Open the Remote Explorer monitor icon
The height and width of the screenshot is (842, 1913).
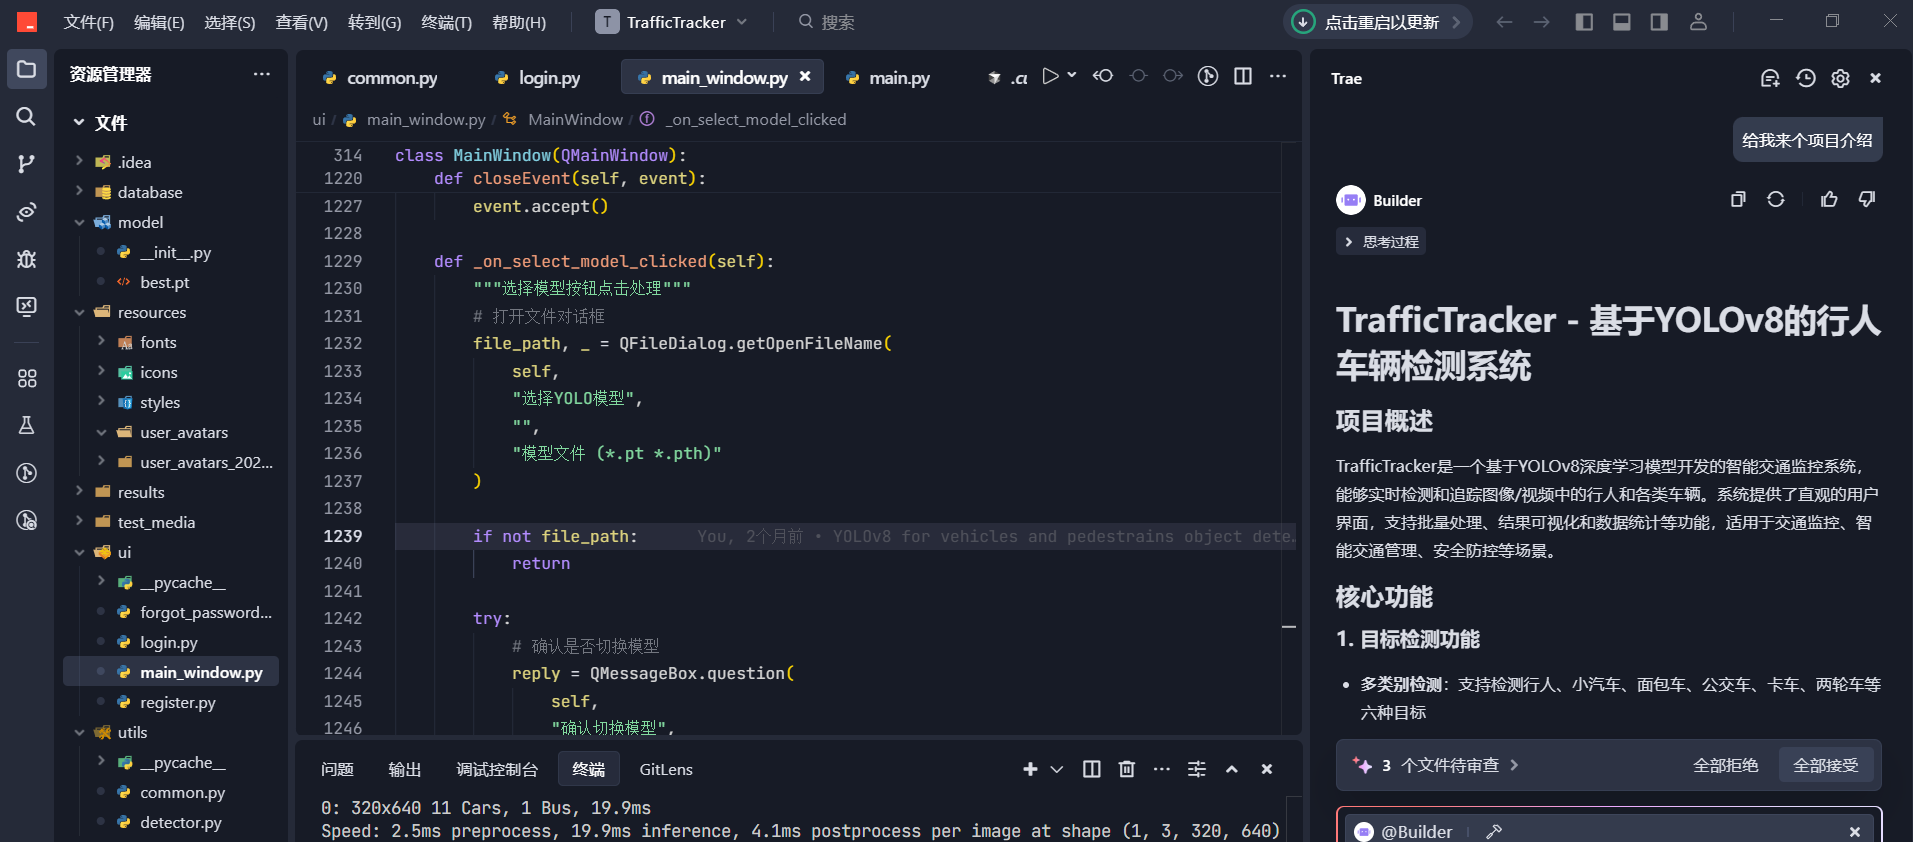click(x=27, y=306)
